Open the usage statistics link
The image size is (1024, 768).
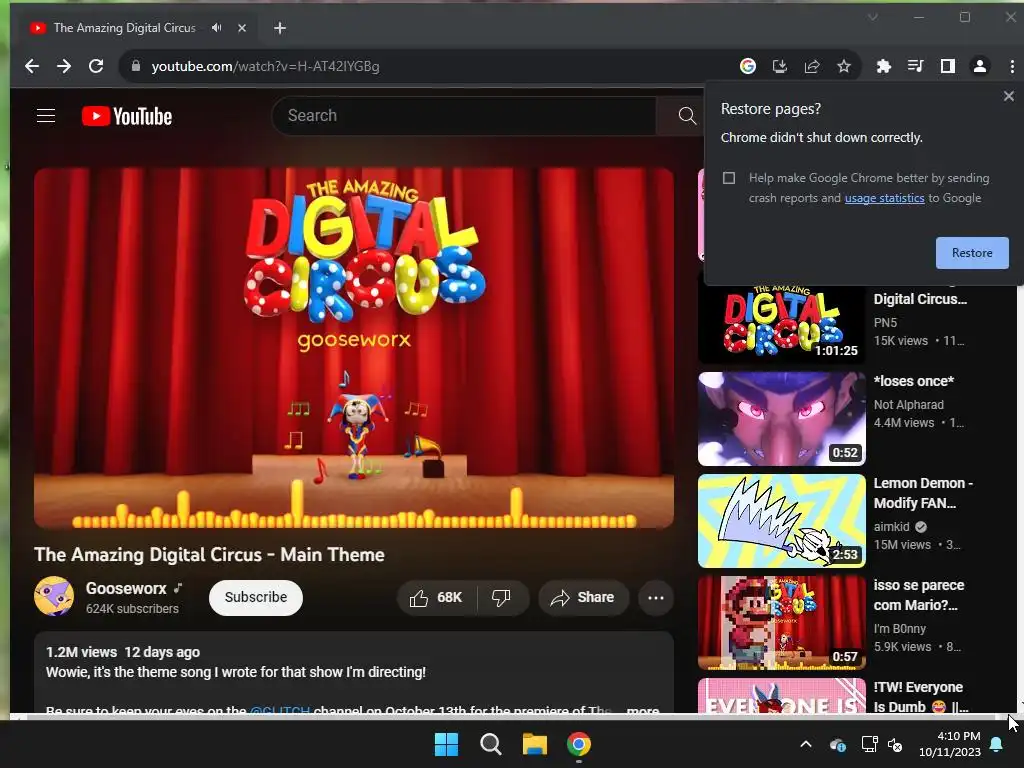[884, 198]
